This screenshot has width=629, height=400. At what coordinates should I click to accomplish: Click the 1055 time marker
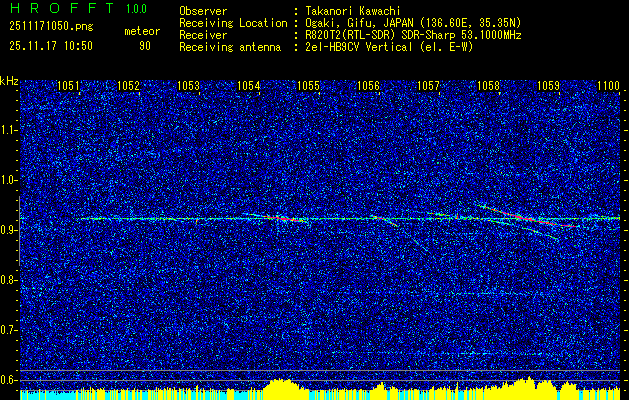tap(308, 85)
